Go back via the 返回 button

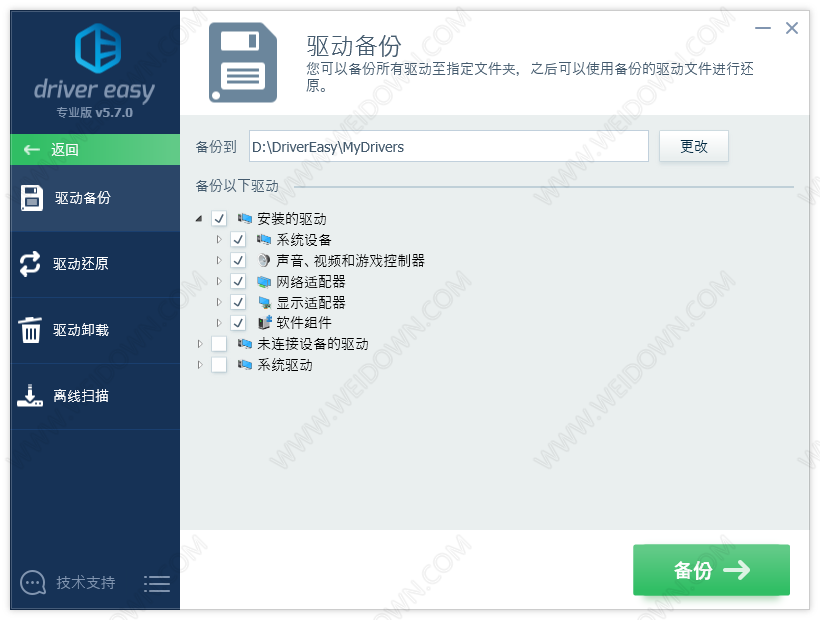95,150
